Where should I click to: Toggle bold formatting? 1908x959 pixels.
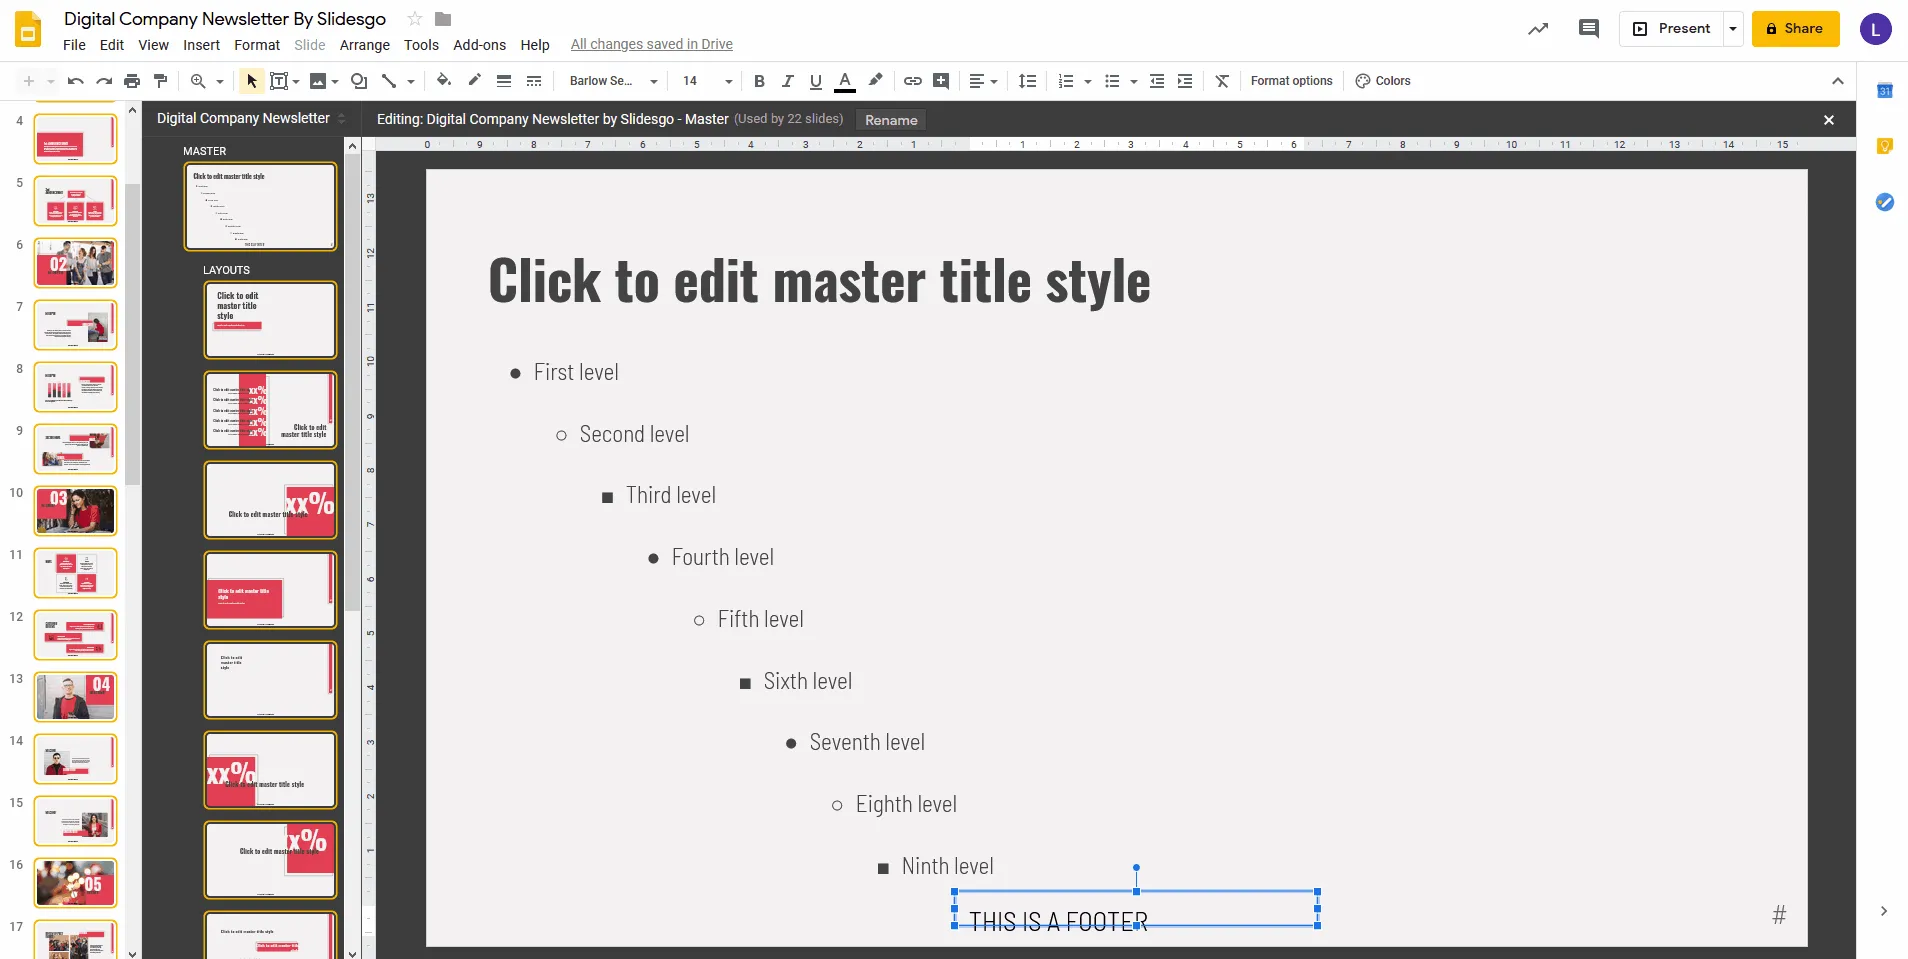pos(759,81)
